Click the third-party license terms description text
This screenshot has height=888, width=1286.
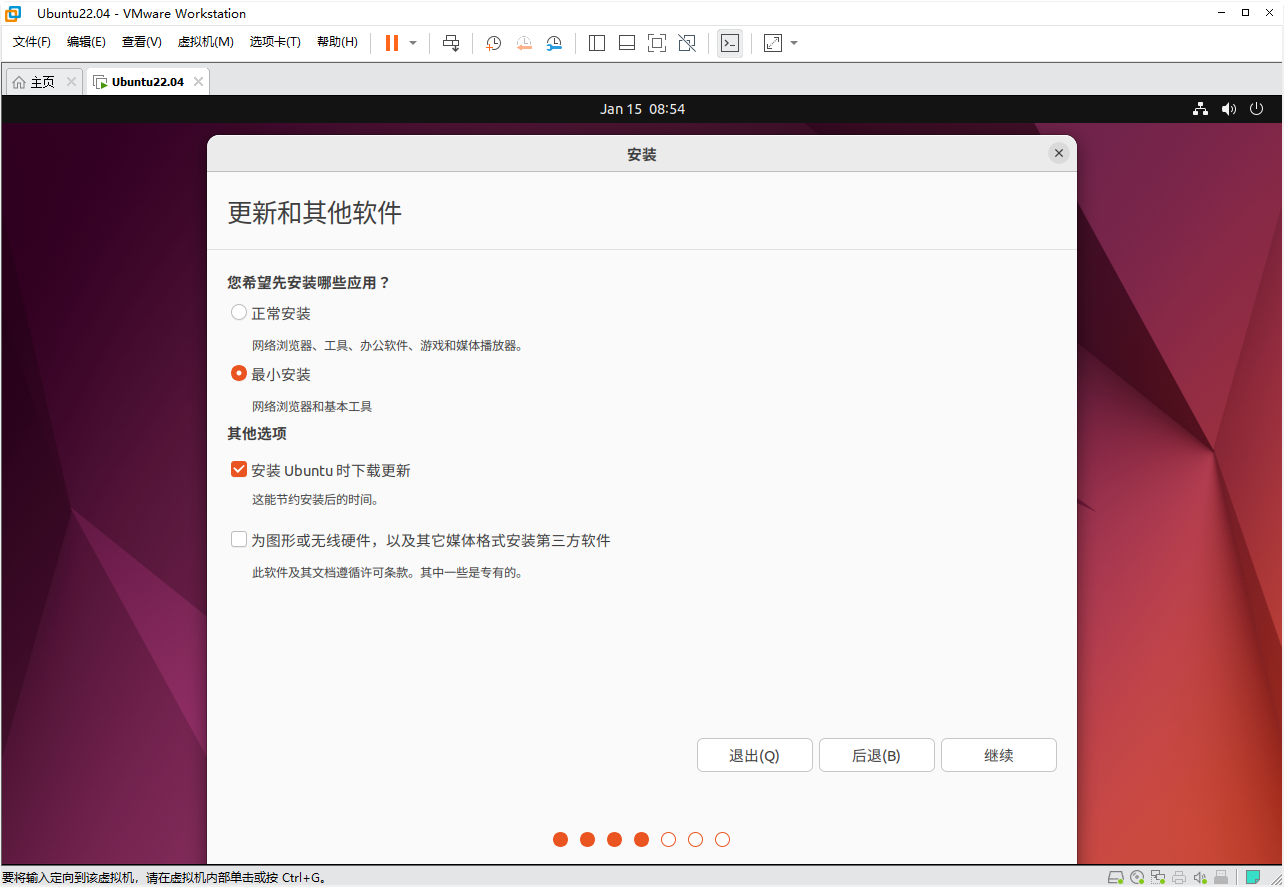(388, 573)
